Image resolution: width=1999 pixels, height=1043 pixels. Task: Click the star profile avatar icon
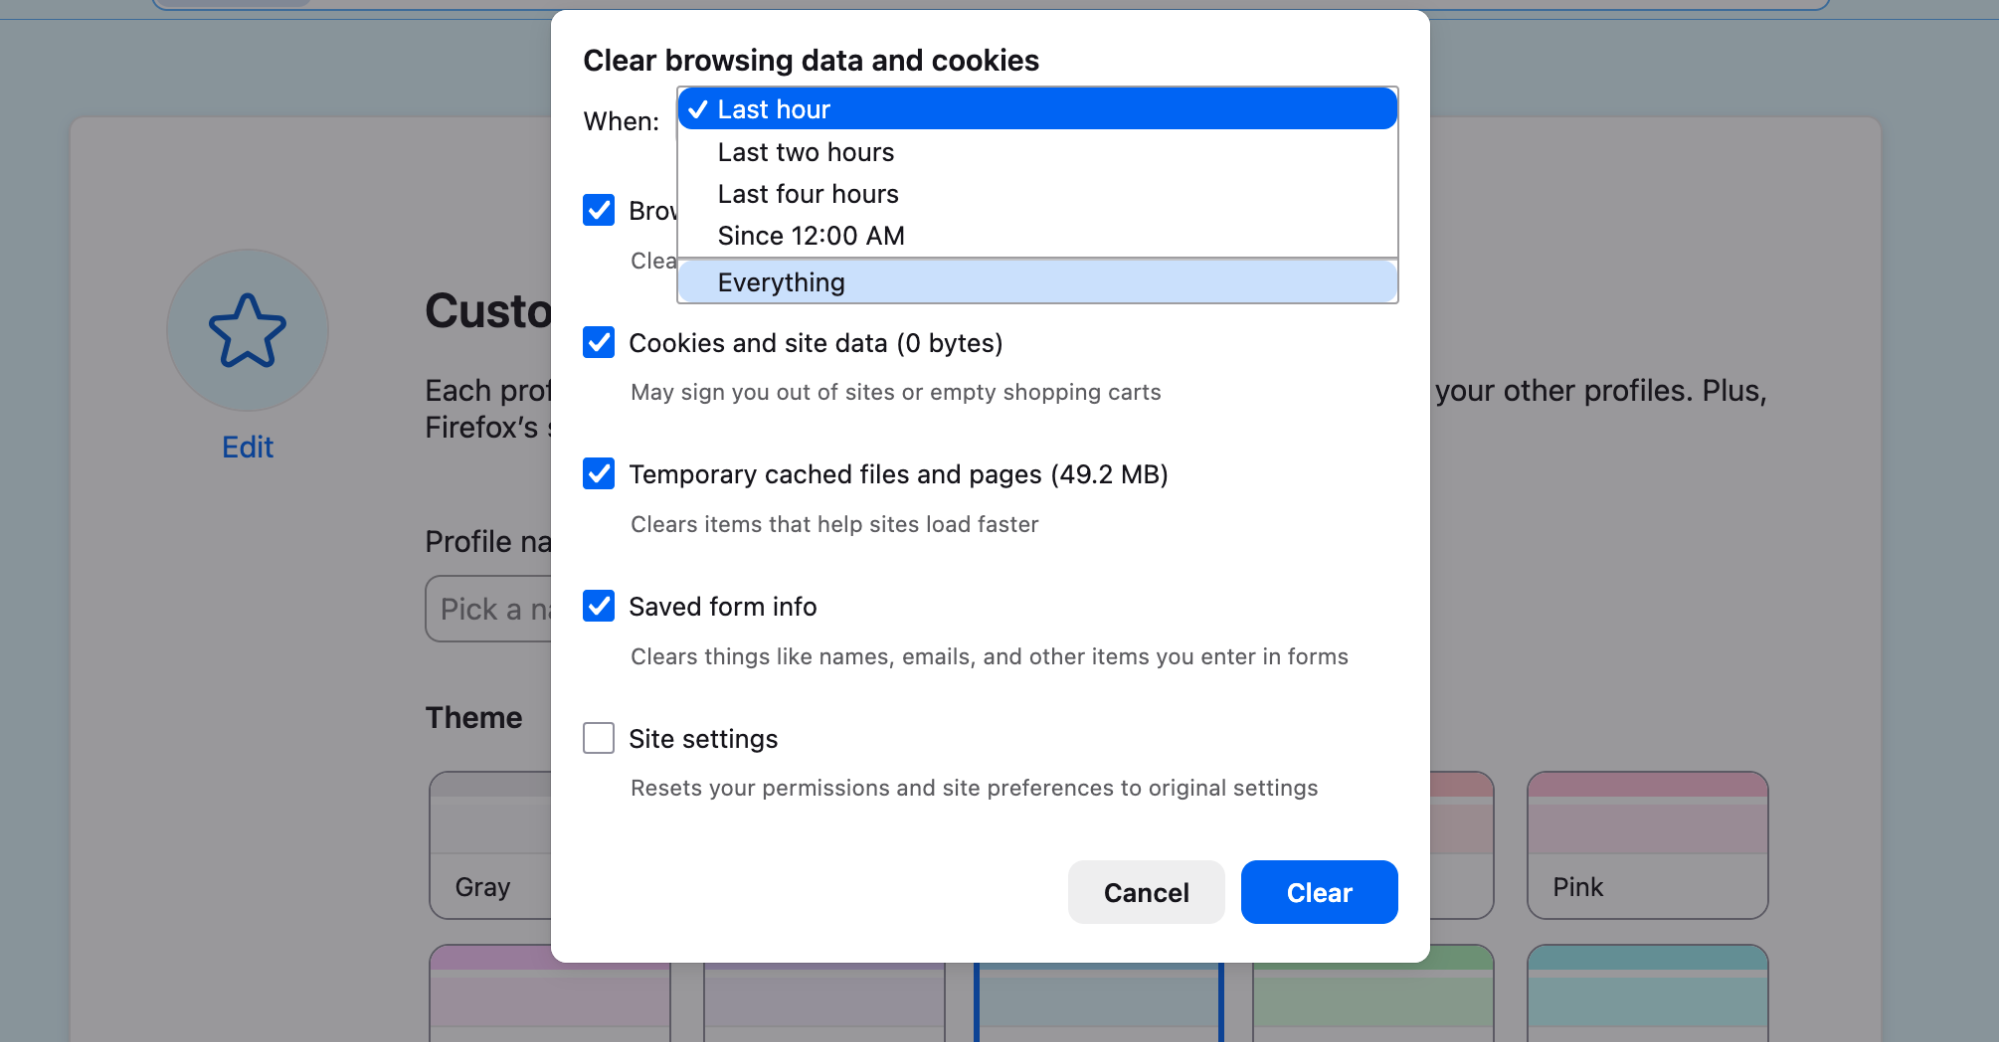pyautogui.click(x=246, y=330)
